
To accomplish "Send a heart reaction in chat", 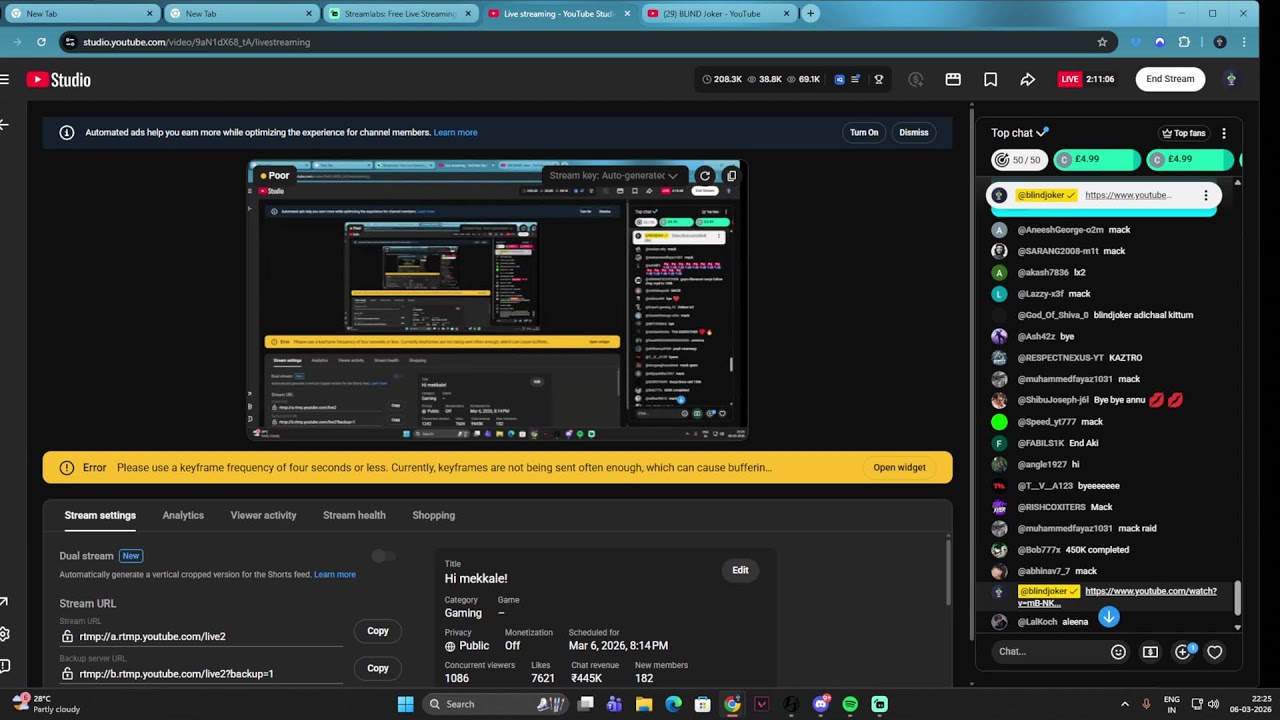I will (x=1215, y=652).
